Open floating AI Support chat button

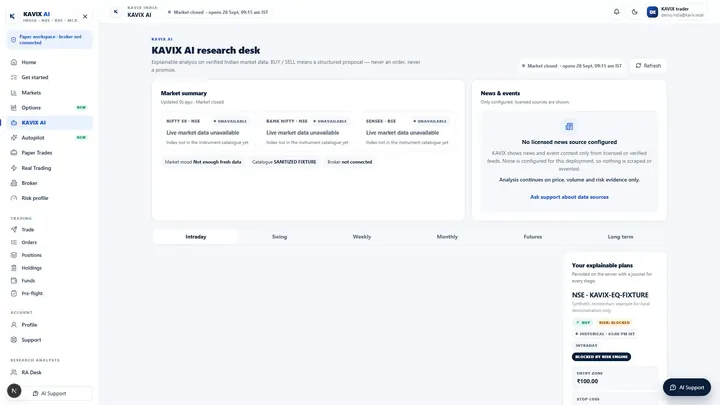[686, 388]
